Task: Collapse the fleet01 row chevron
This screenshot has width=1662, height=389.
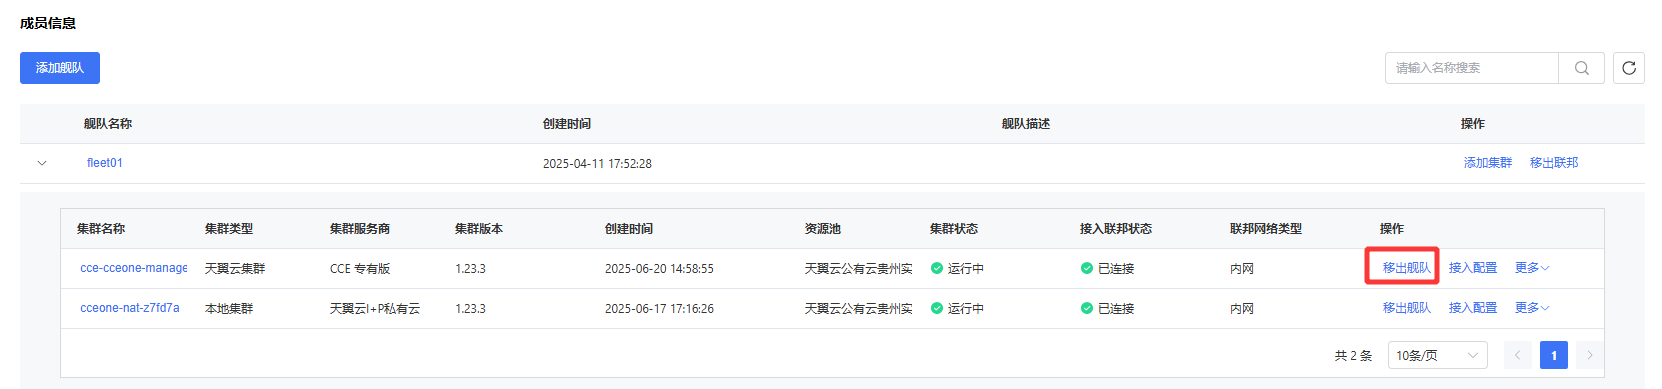Action: coord(42,163)
